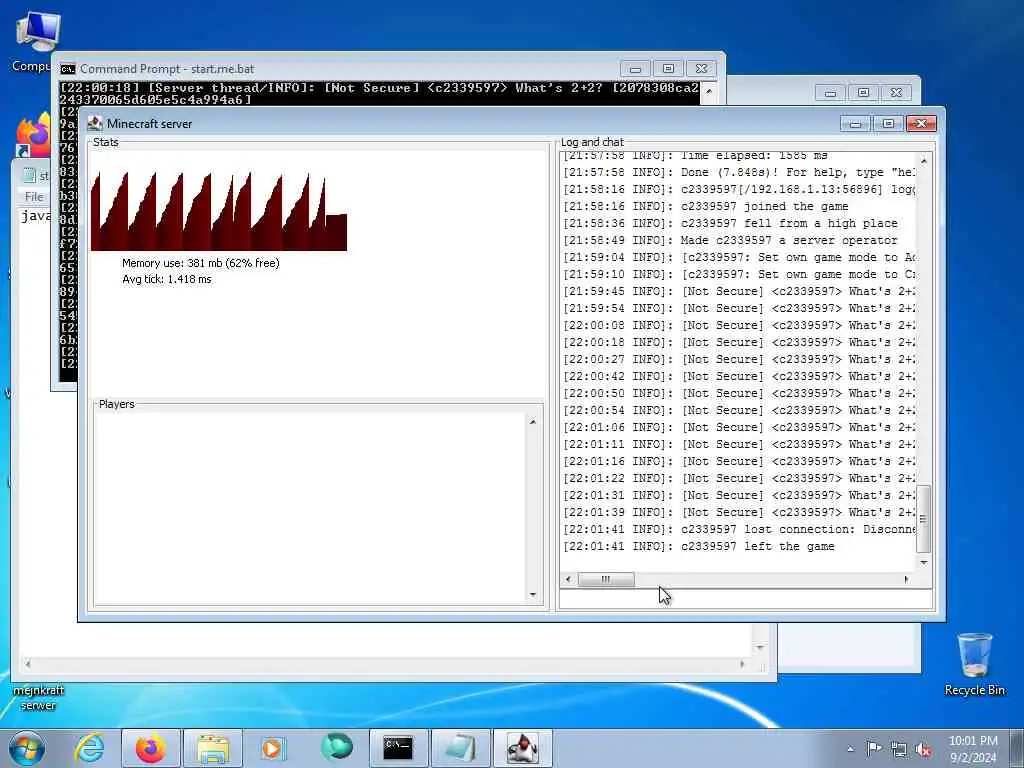Image resolution: width=1024 pixels, height=768 pixels.
Task: Select the 'mejnkraft serwer' desktop item
Action: [38, 697]
